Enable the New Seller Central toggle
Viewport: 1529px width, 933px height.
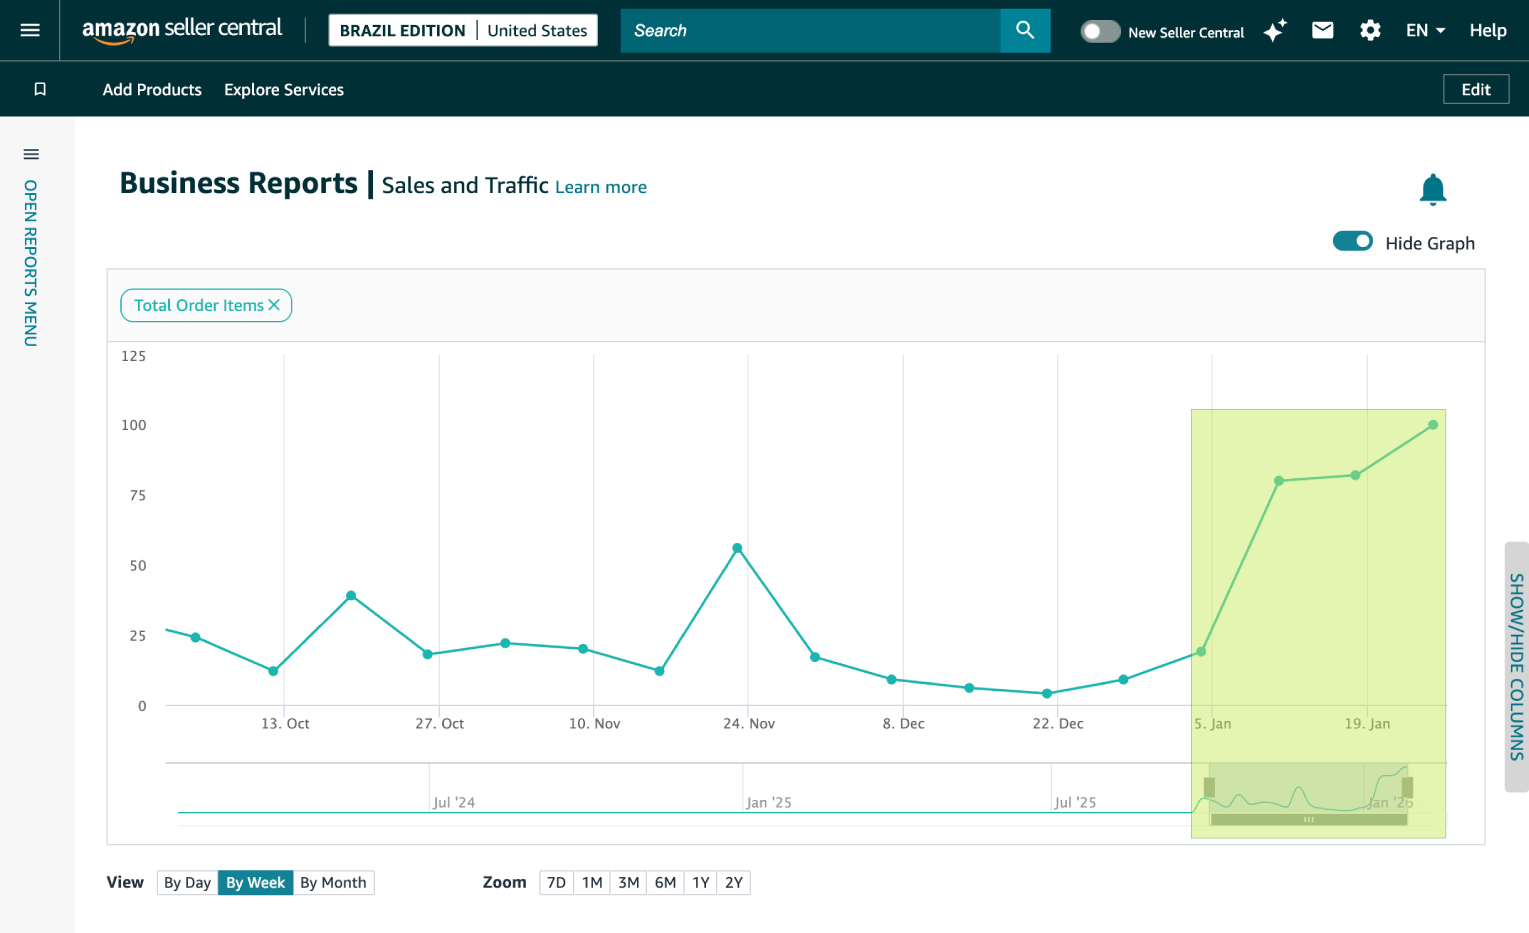point(1100,32)
